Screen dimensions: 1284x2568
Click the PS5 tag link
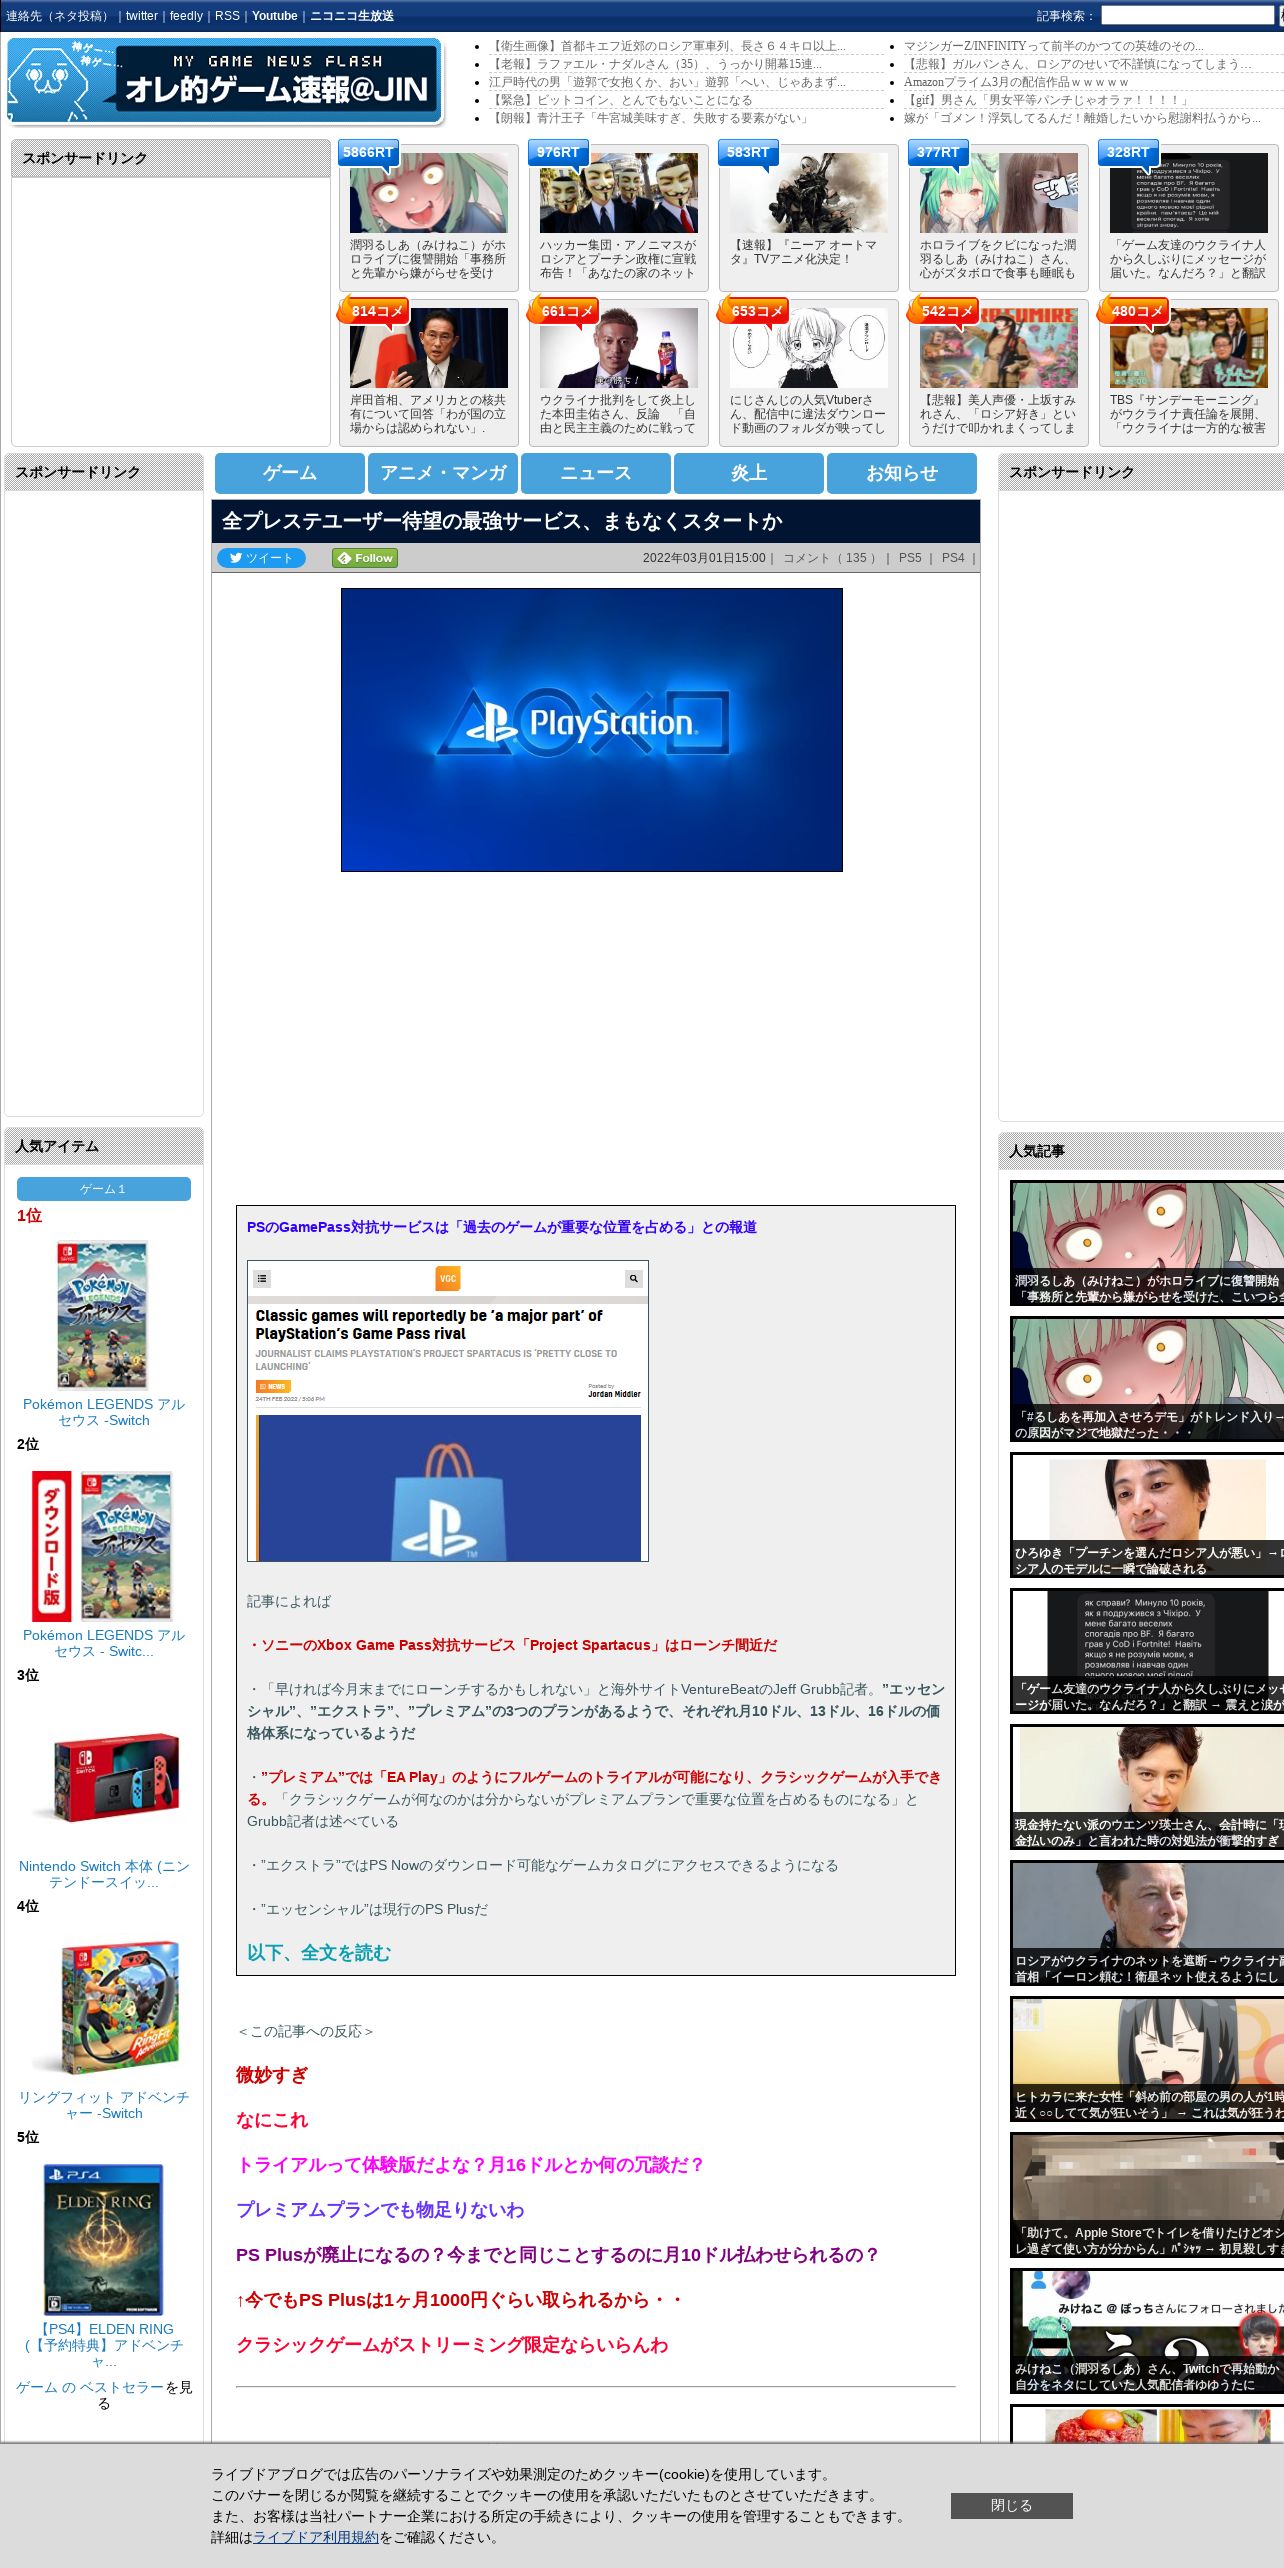point(910,558)
